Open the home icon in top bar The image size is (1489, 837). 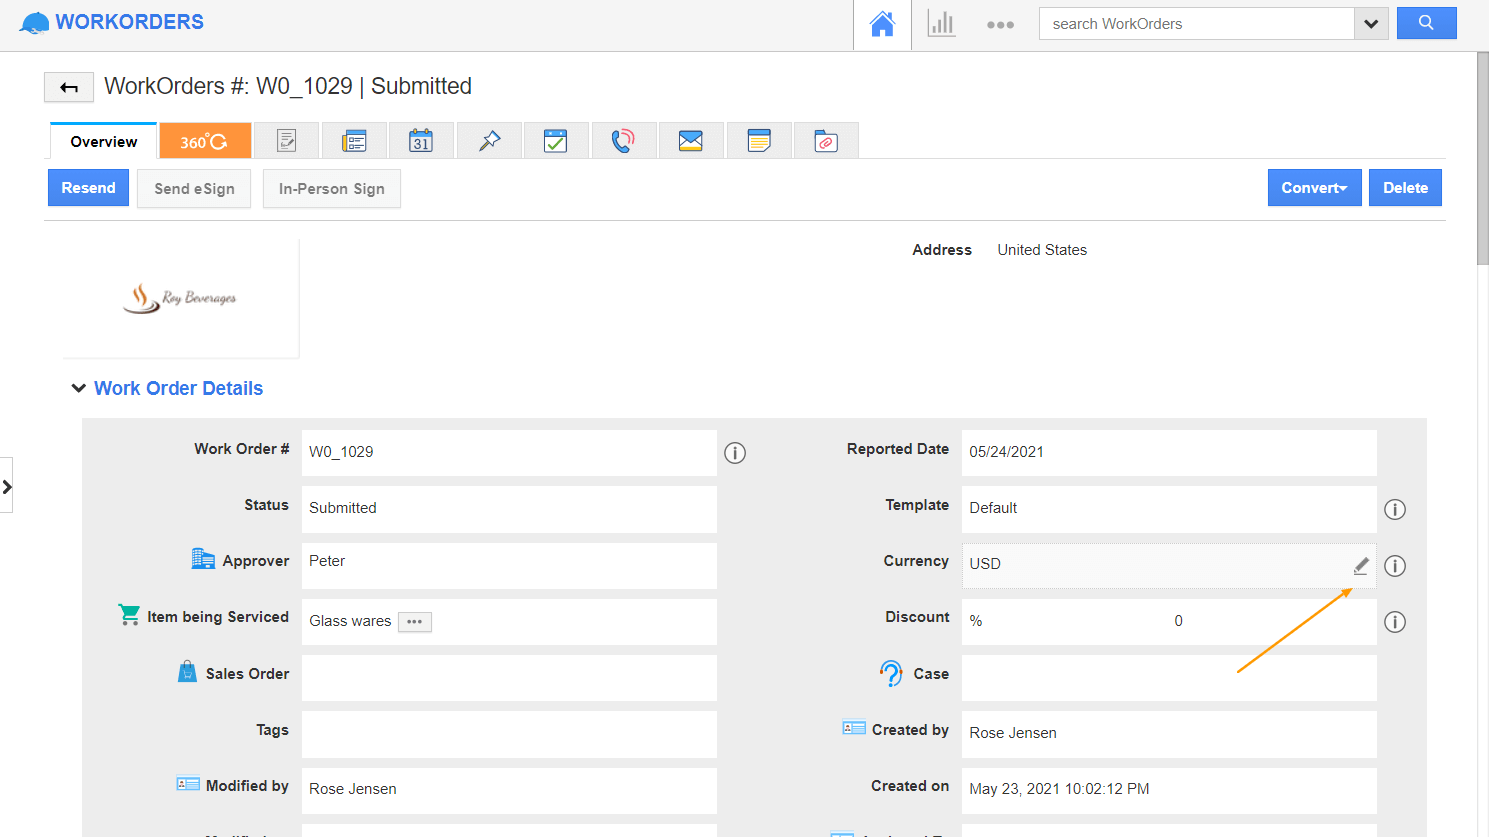882,25
